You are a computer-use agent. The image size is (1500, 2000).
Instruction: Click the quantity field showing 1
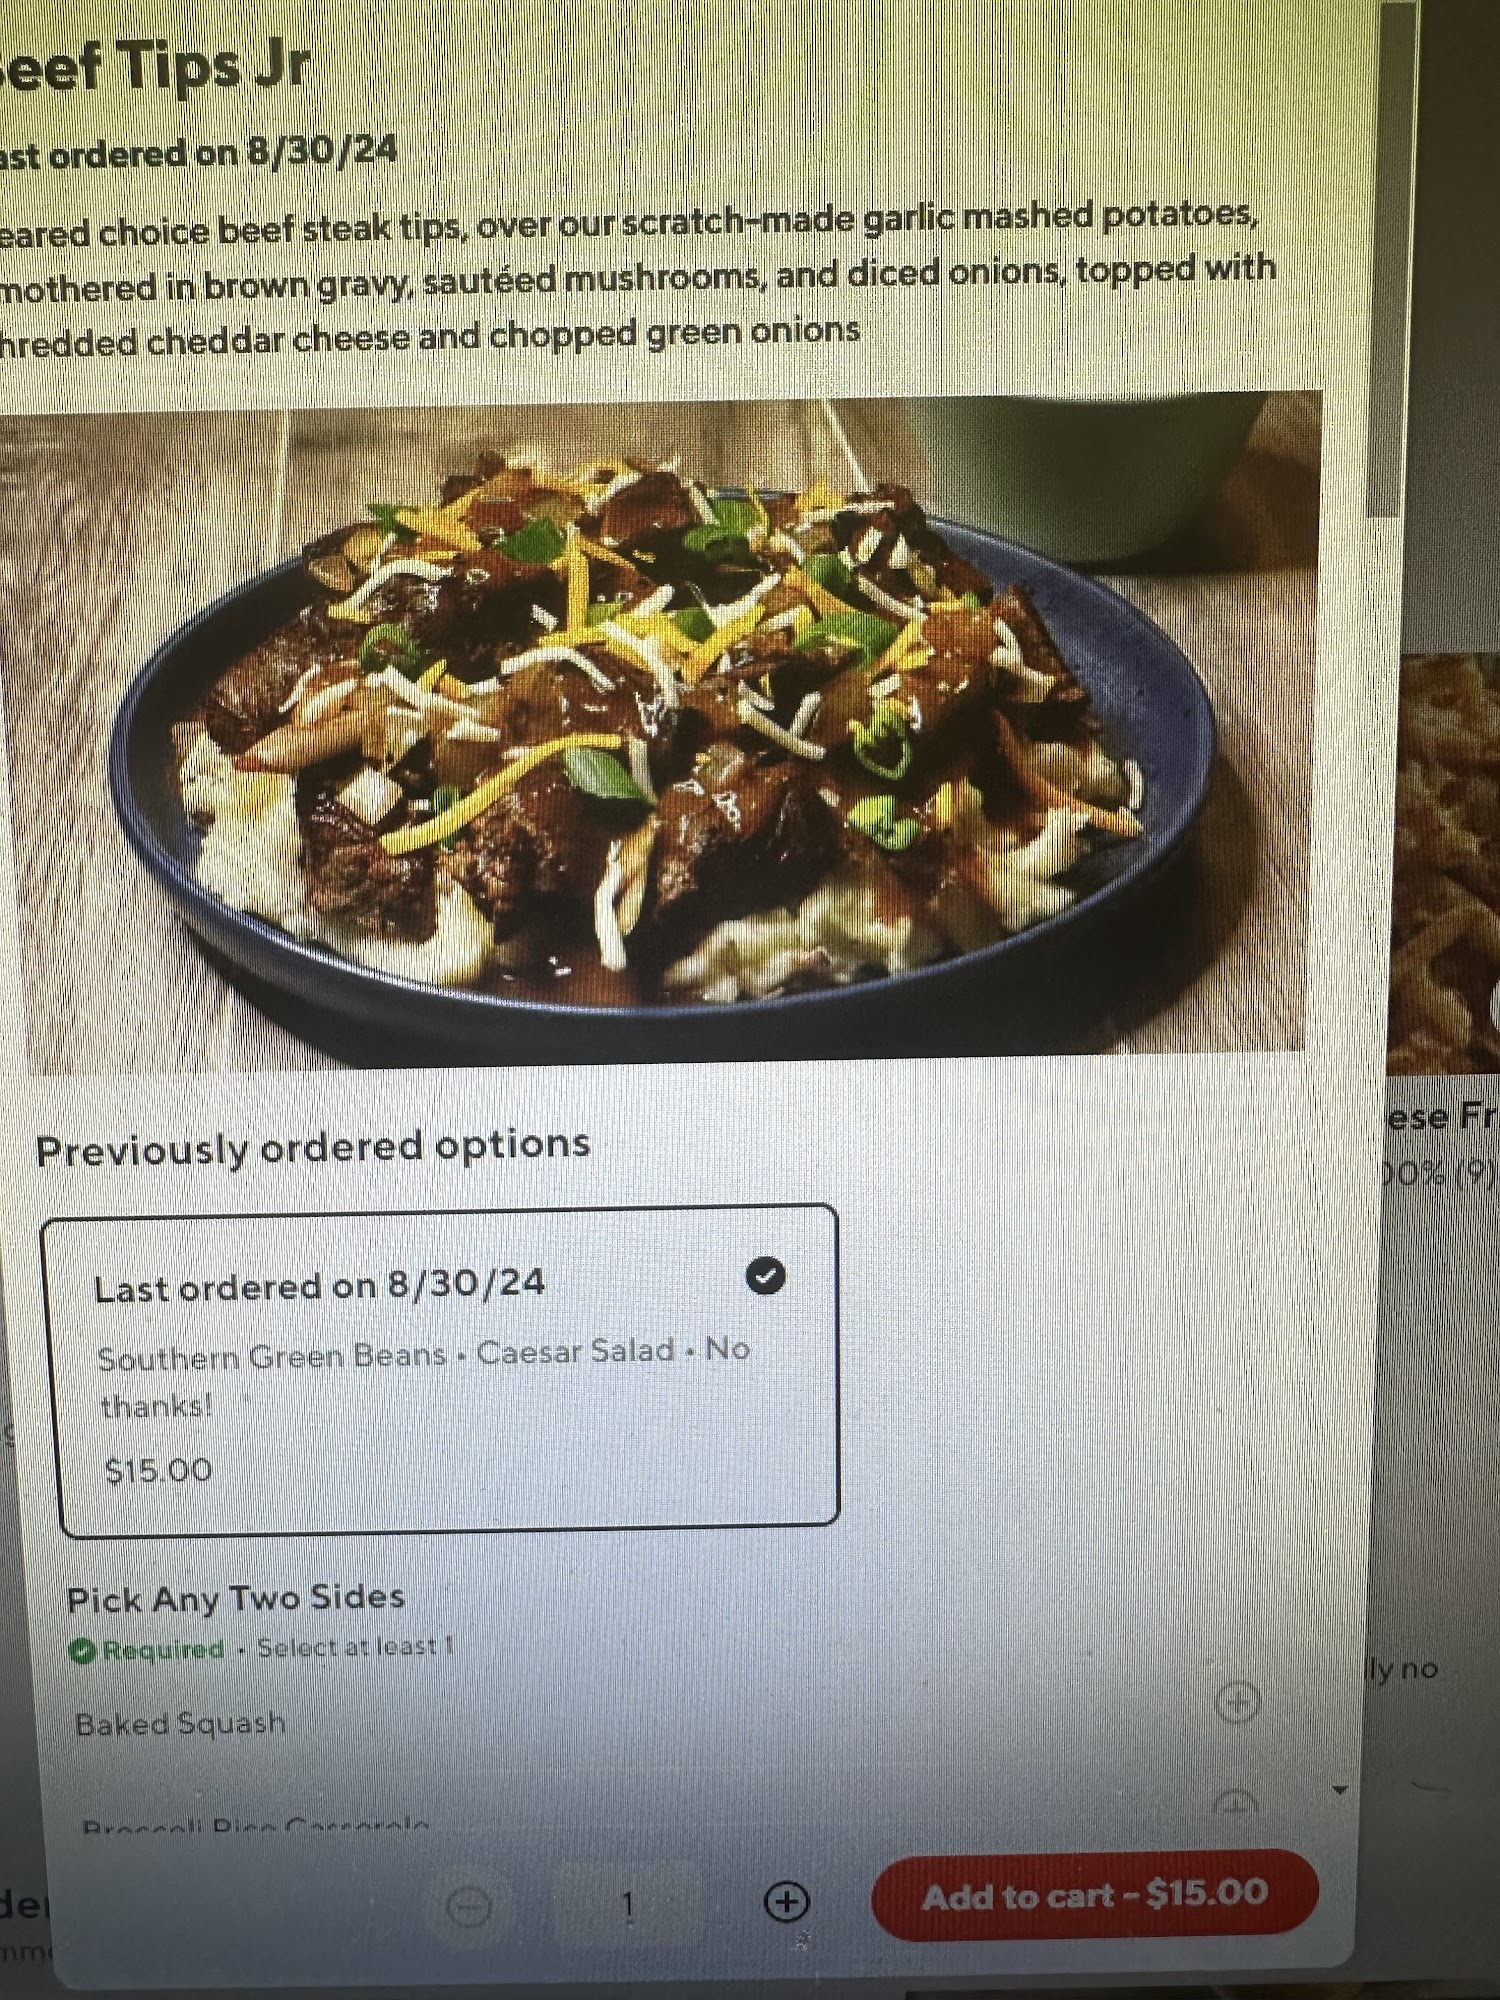click(x=628, y=1904)
